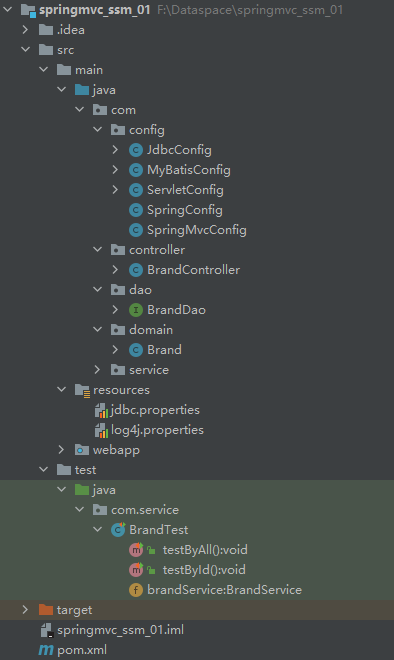Click the BrandDao interface icon
This screenshot has width=394, height=660.
(x=136, y=310)
